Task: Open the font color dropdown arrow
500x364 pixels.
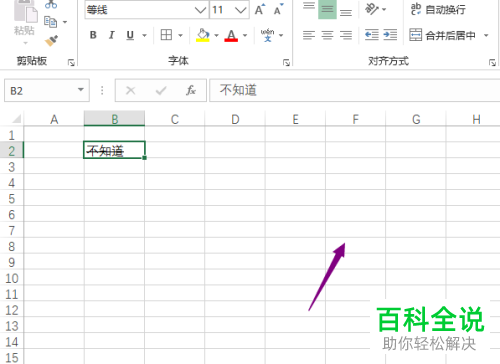Action: [x=245, y=35]
